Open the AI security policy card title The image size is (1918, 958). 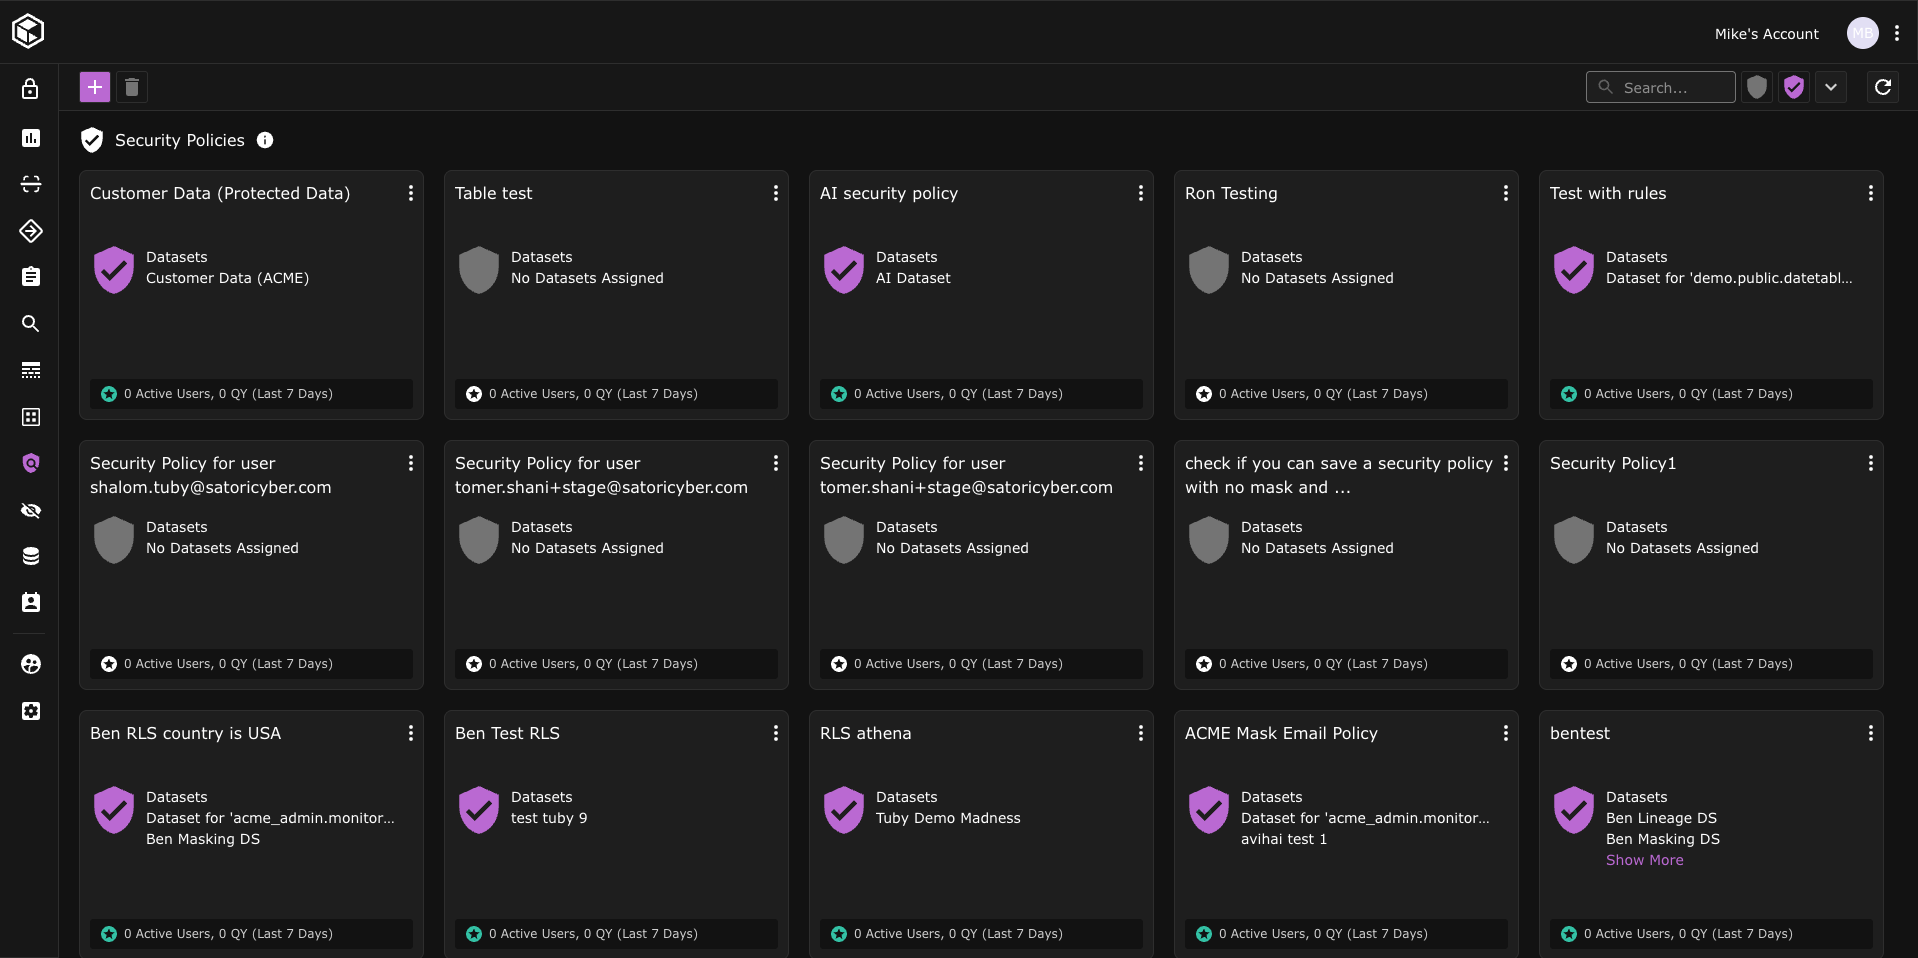[888, 193]
